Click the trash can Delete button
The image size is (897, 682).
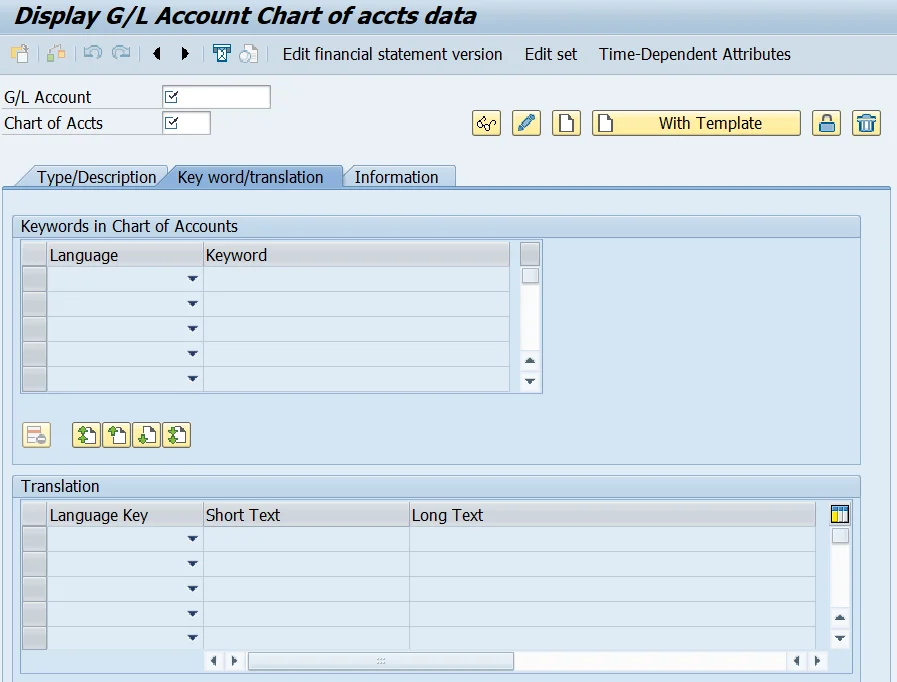pos(866,123)
